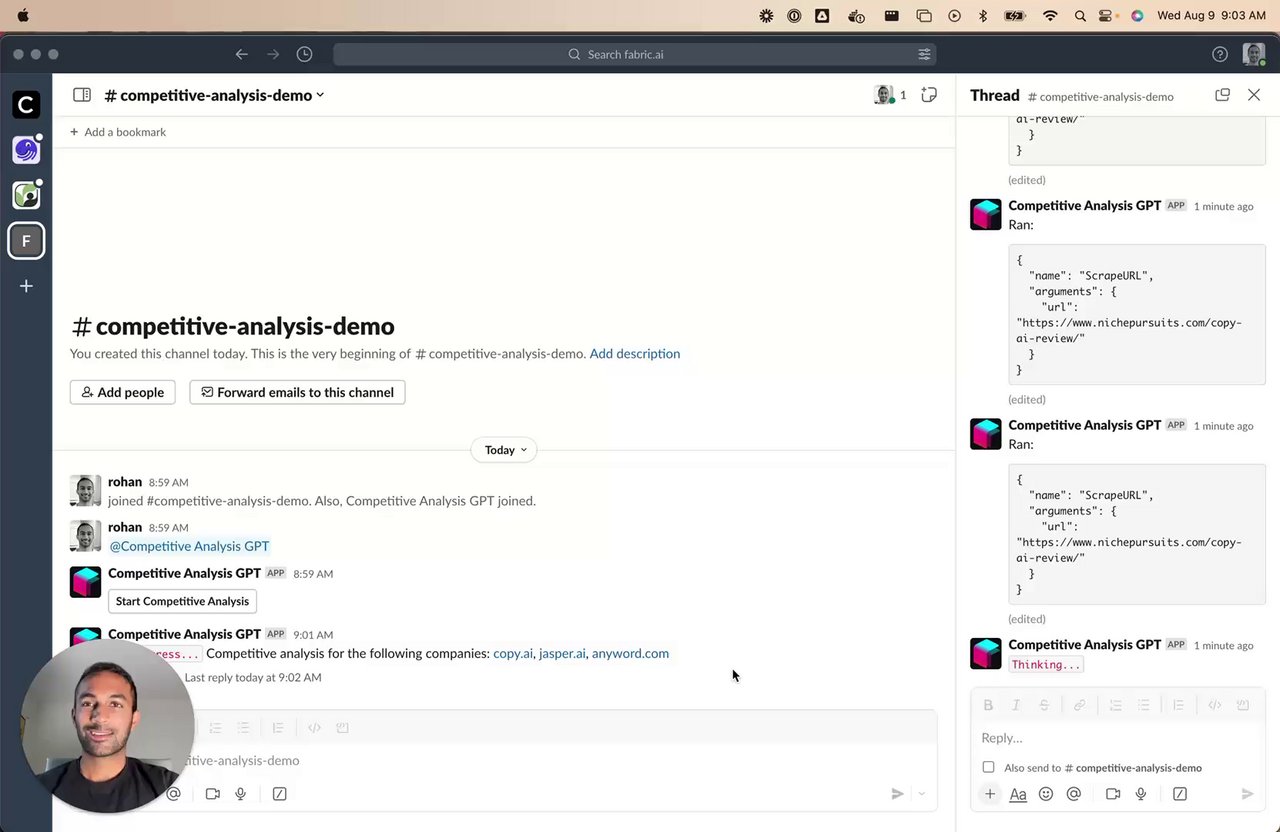Viewport: 1280px width, 832px height.
Task: Focus the Search fabric.ai field
Action: click(635, 54)
